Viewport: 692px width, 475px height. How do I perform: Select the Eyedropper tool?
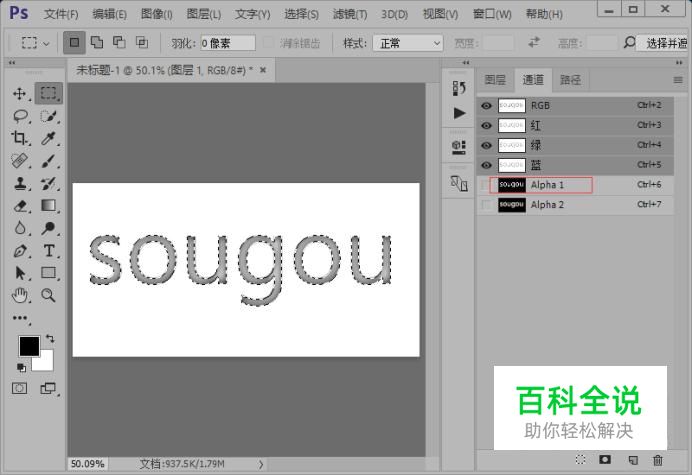tap(49, 138)
